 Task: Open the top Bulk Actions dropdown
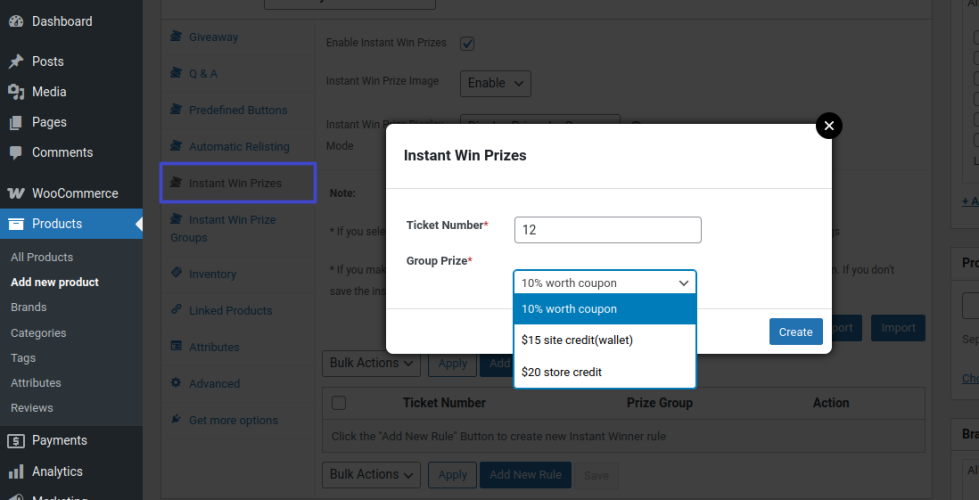371,363
